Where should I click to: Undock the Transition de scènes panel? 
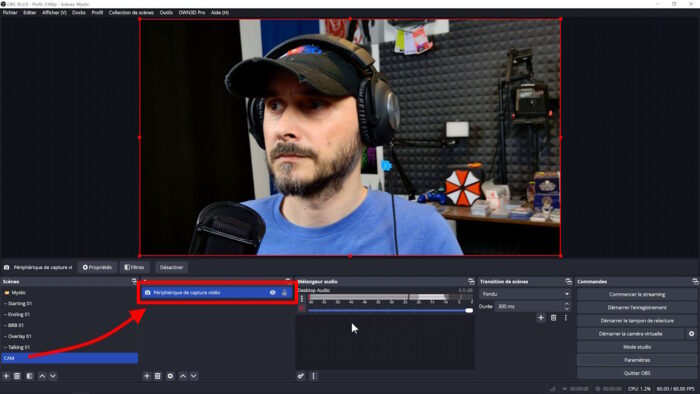568,282
